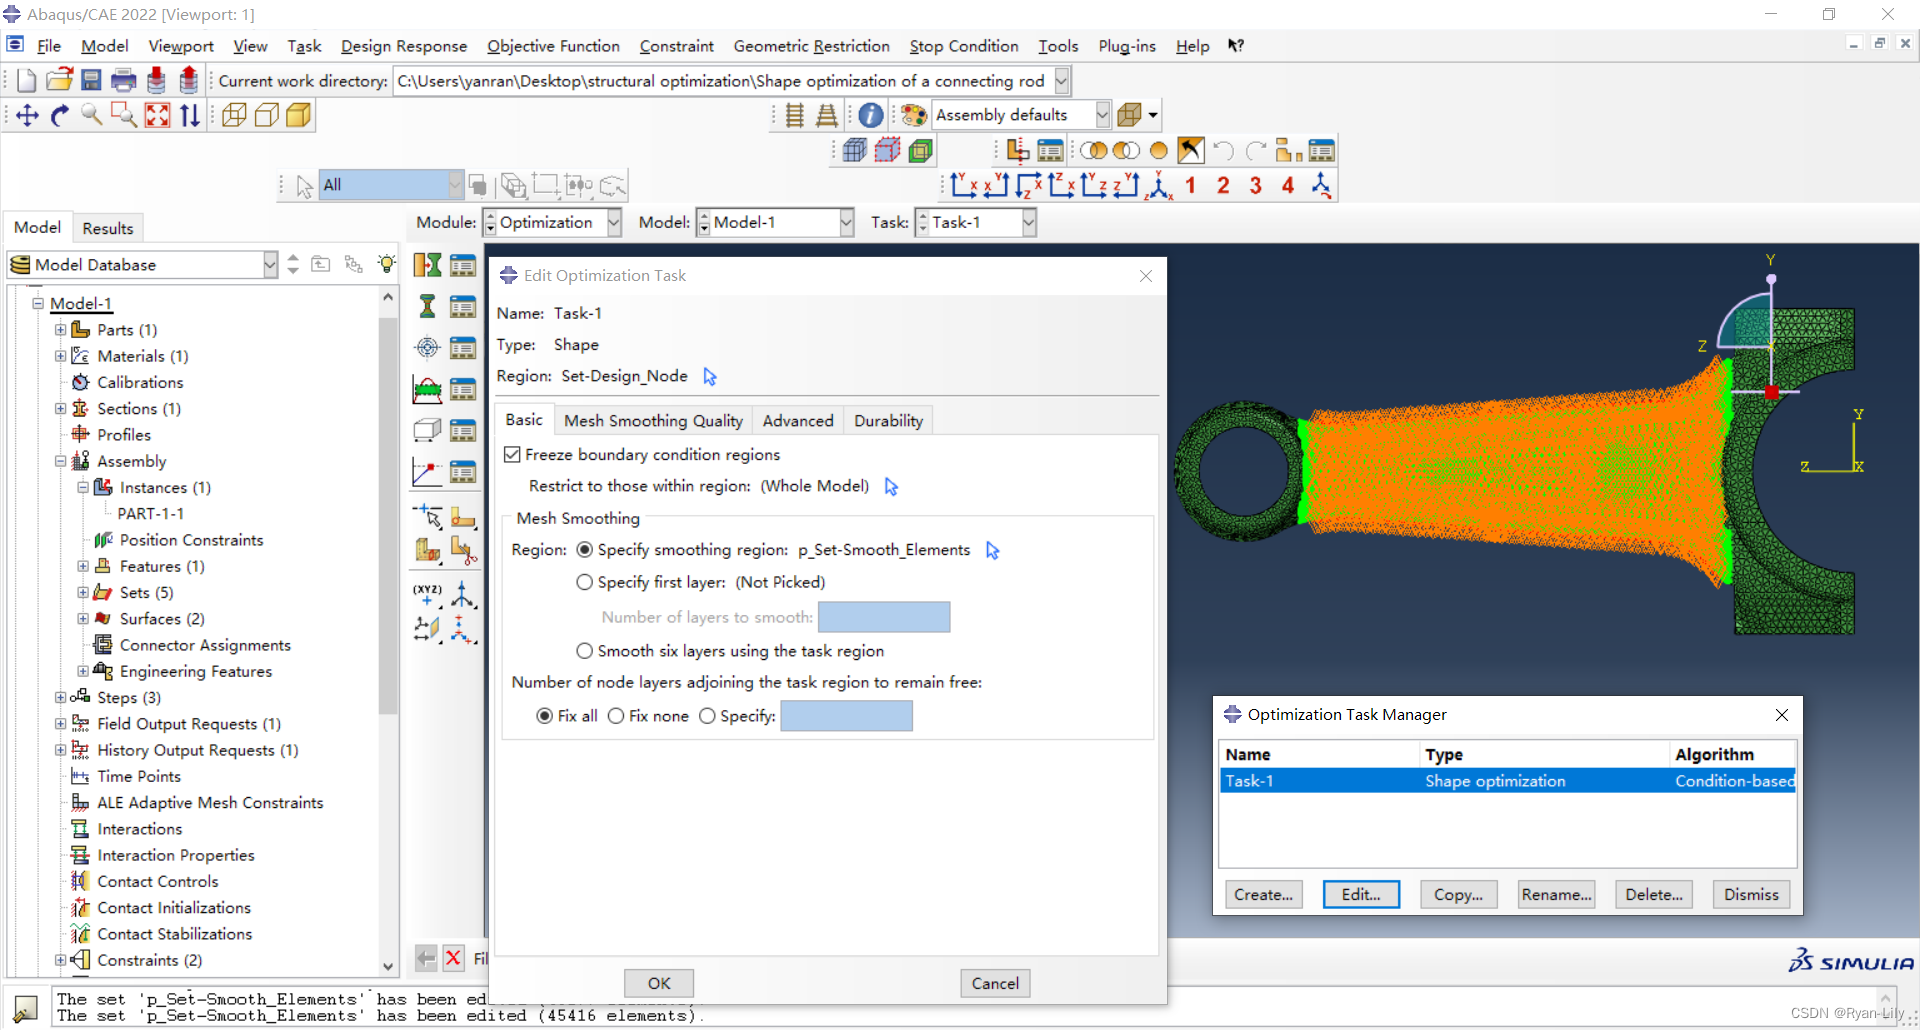Expand the Sets (5) tree node
The width and height of the screenshot is (1920, 1030).
pos(83,593)
